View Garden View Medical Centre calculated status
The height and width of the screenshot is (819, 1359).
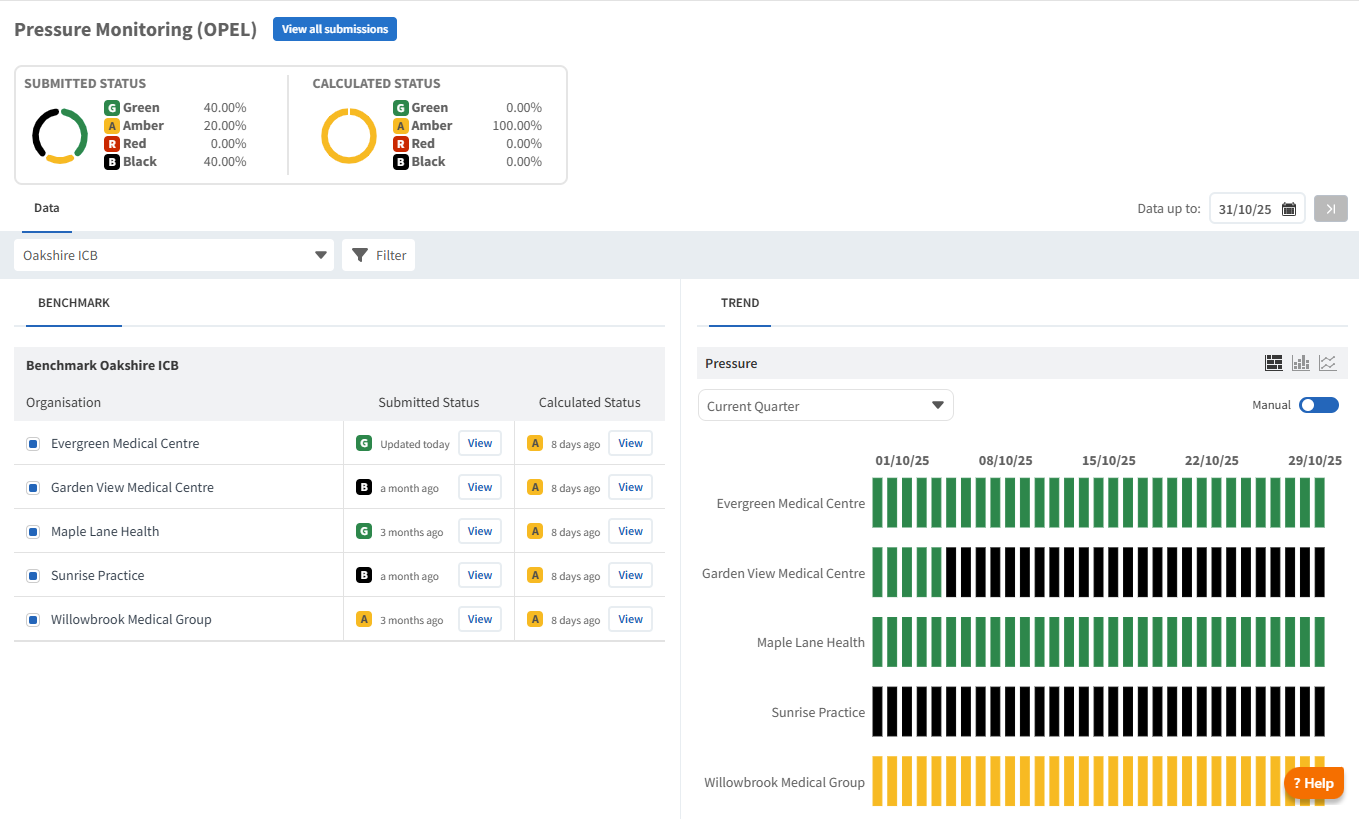click(x=630, y=487)
